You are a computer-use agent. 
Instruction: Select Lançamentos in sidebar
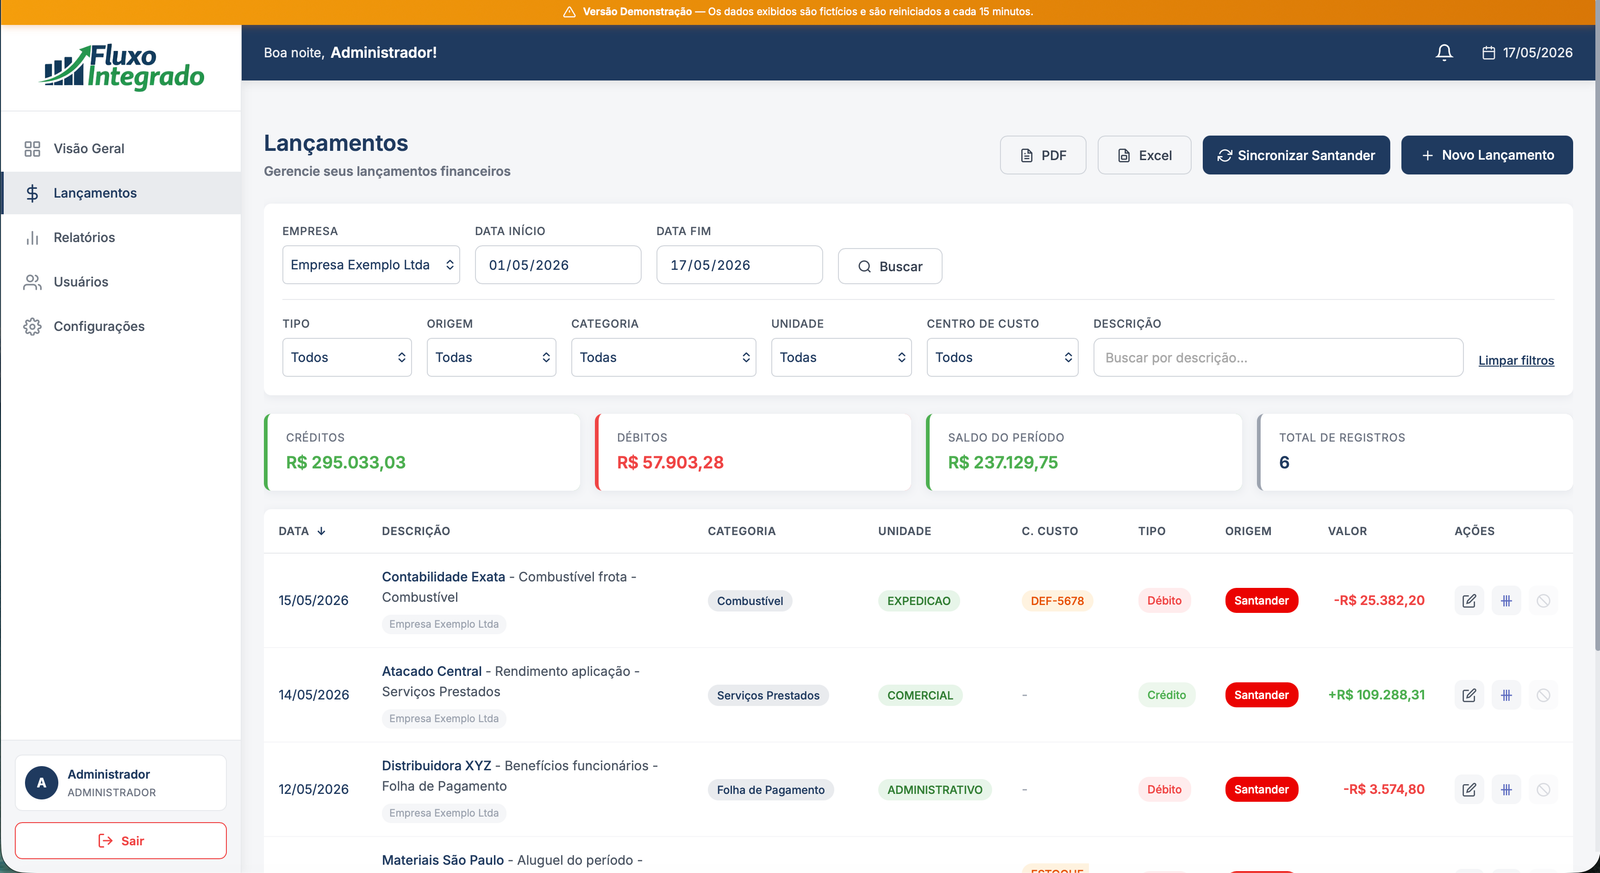click(121, 193)
